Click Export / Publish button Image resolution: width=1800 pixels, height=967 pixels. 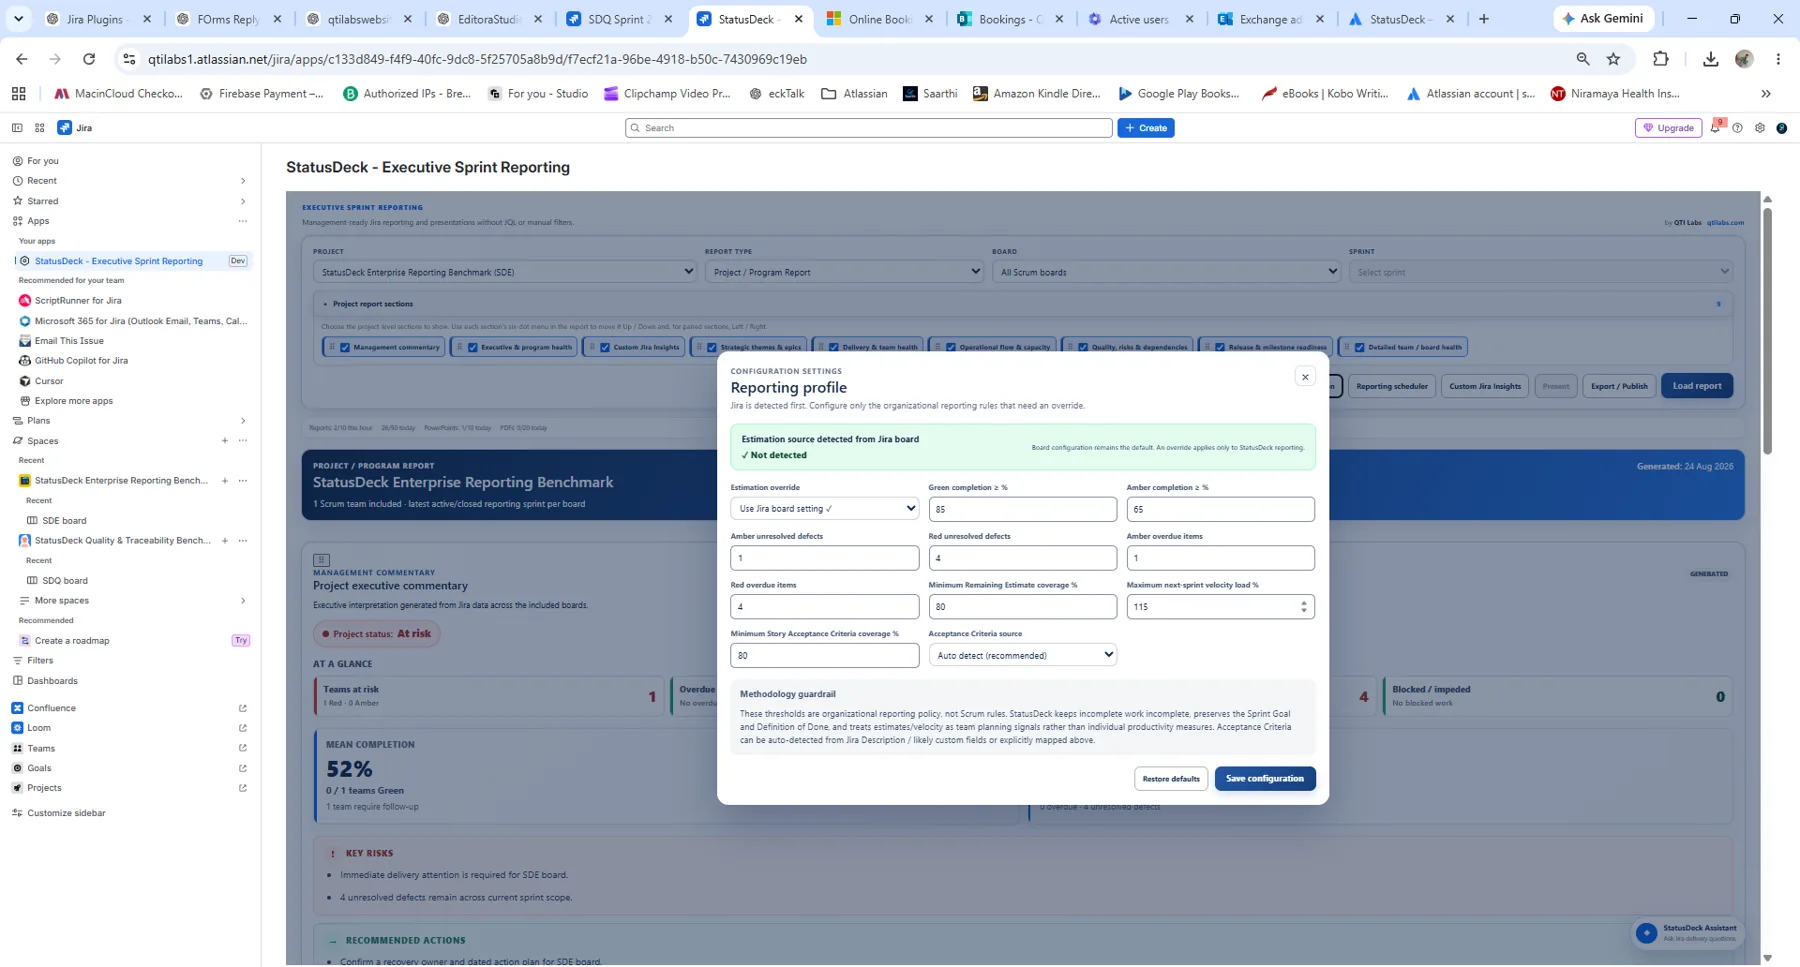click(x=1619, y=386)
